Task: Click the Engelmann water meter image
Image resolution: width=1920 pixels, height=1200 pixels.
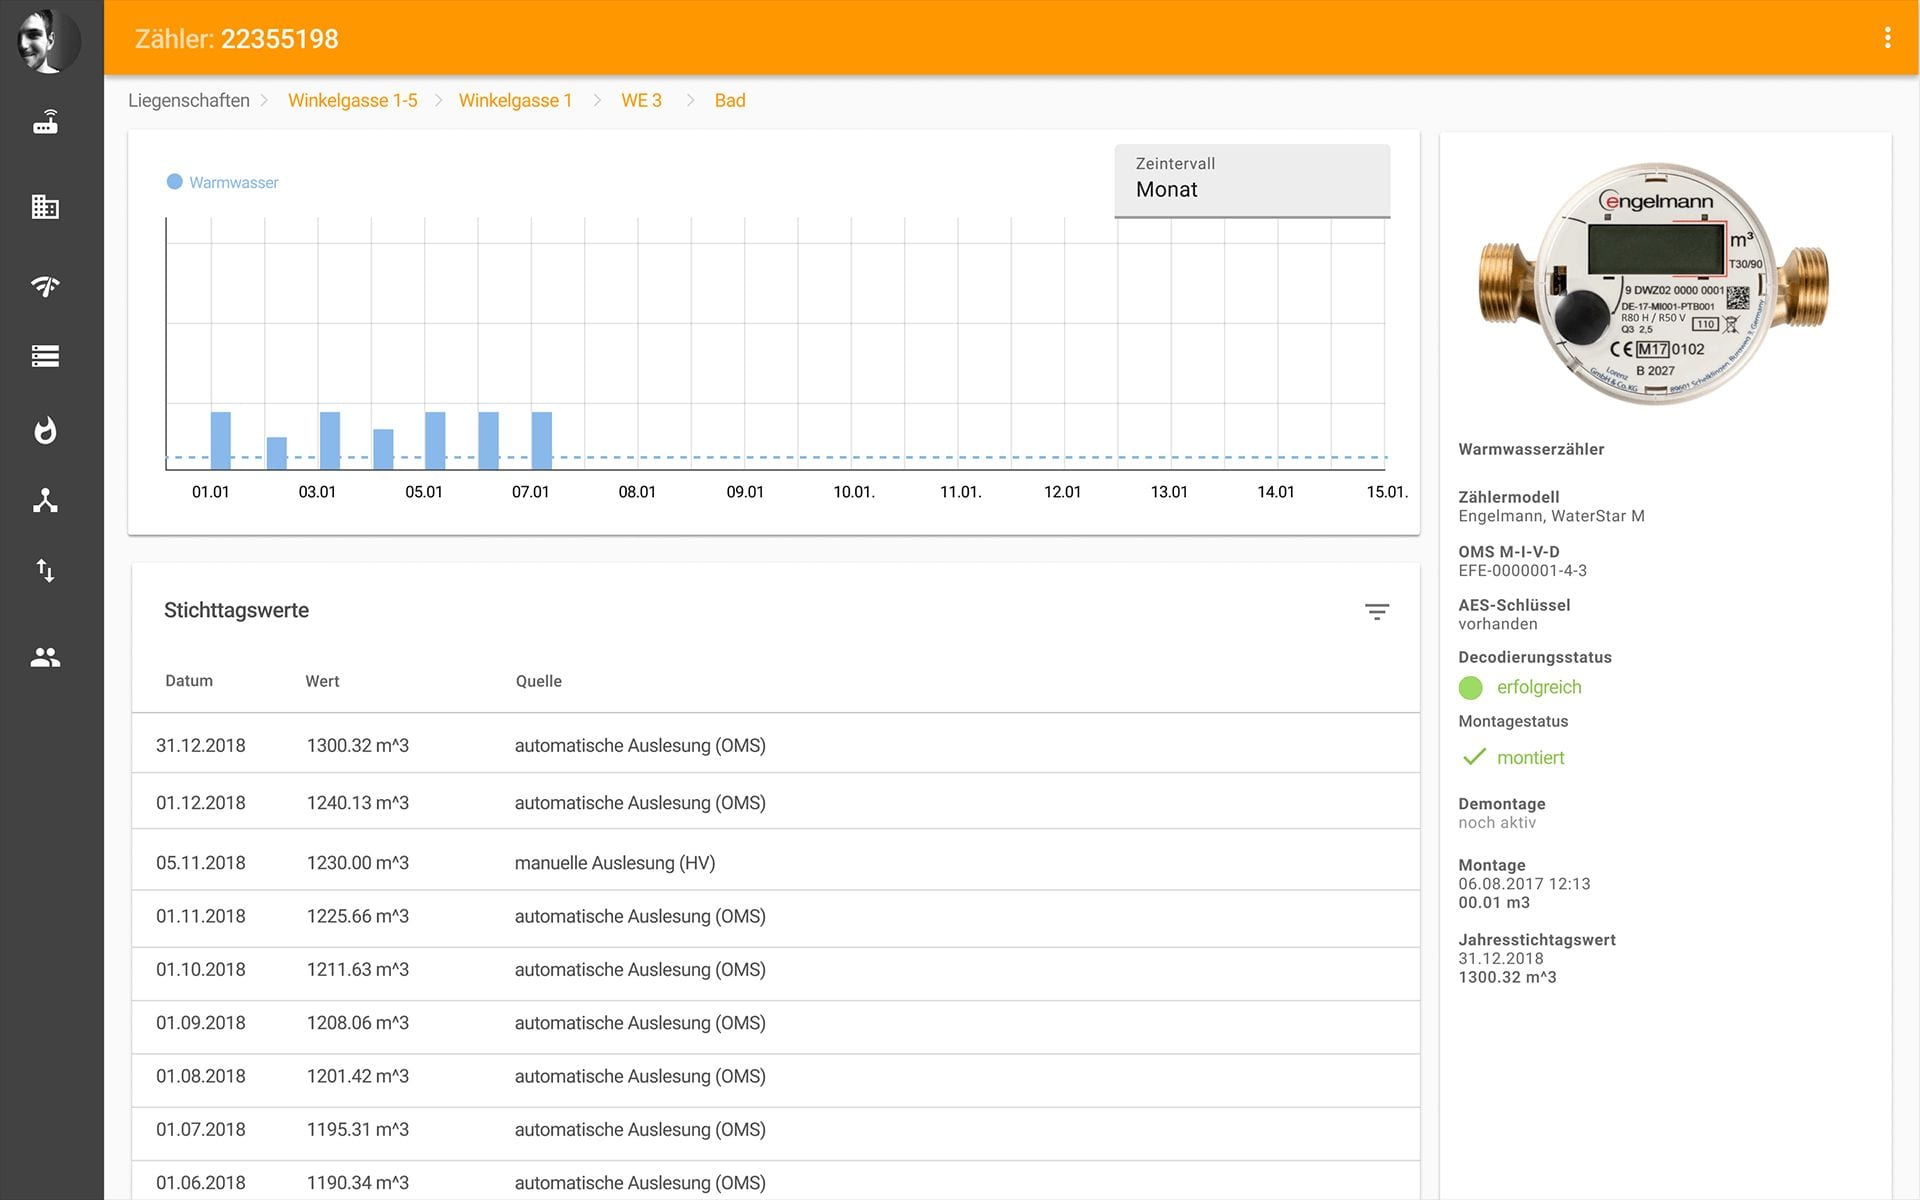Action: 1654,284
